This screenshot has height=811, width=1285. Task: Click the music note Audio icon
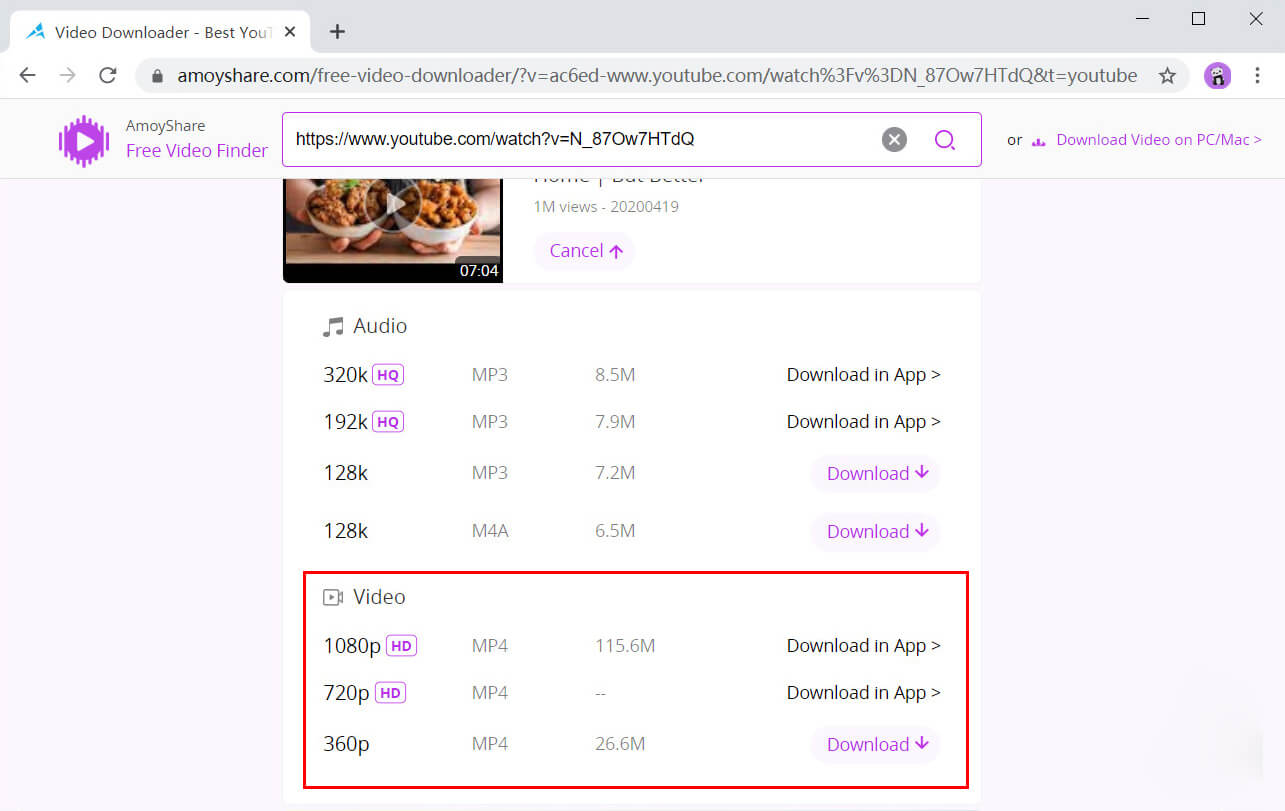point(332,327)
